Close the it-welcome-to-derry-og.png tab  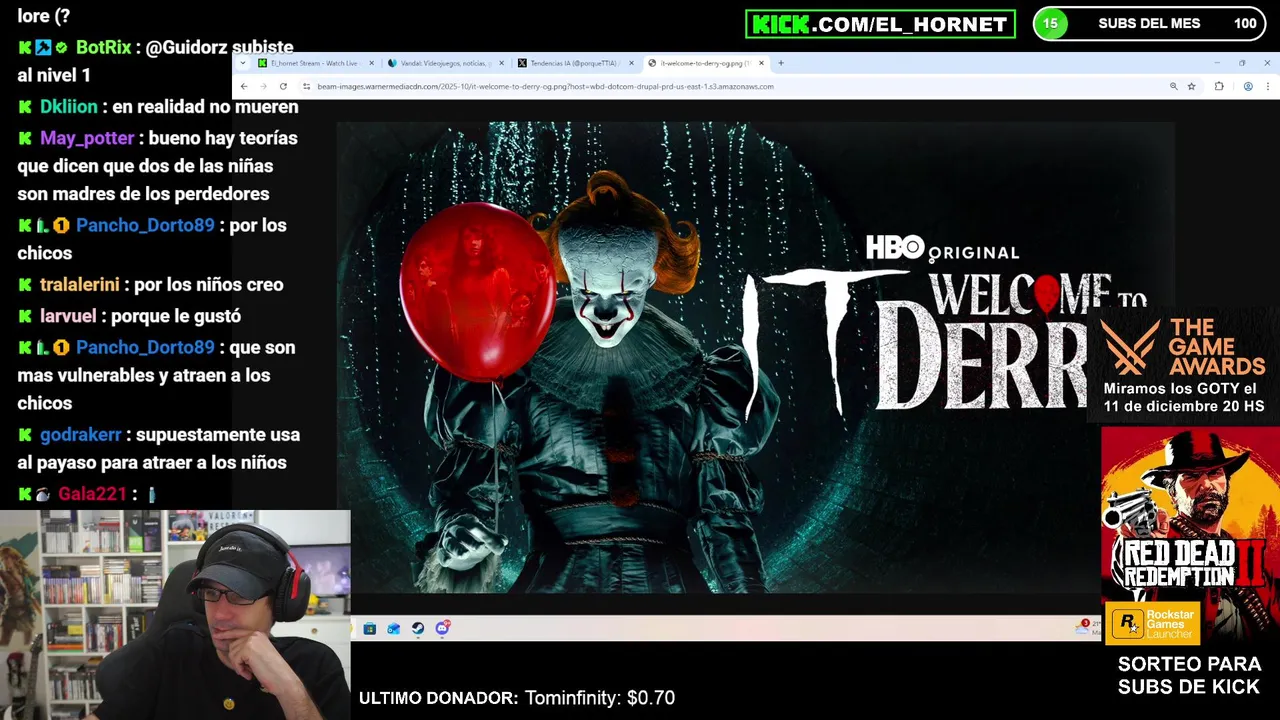(x=761, y=63)
